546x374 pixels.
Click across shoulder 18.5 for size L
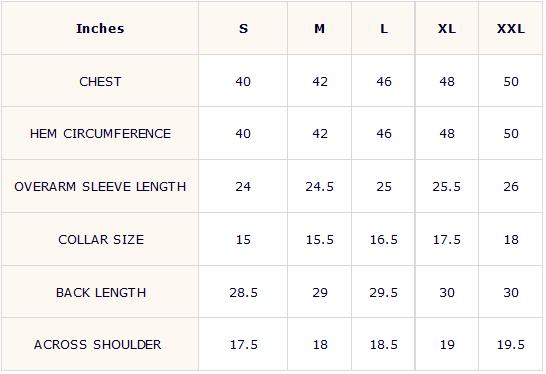click(383, 344)
